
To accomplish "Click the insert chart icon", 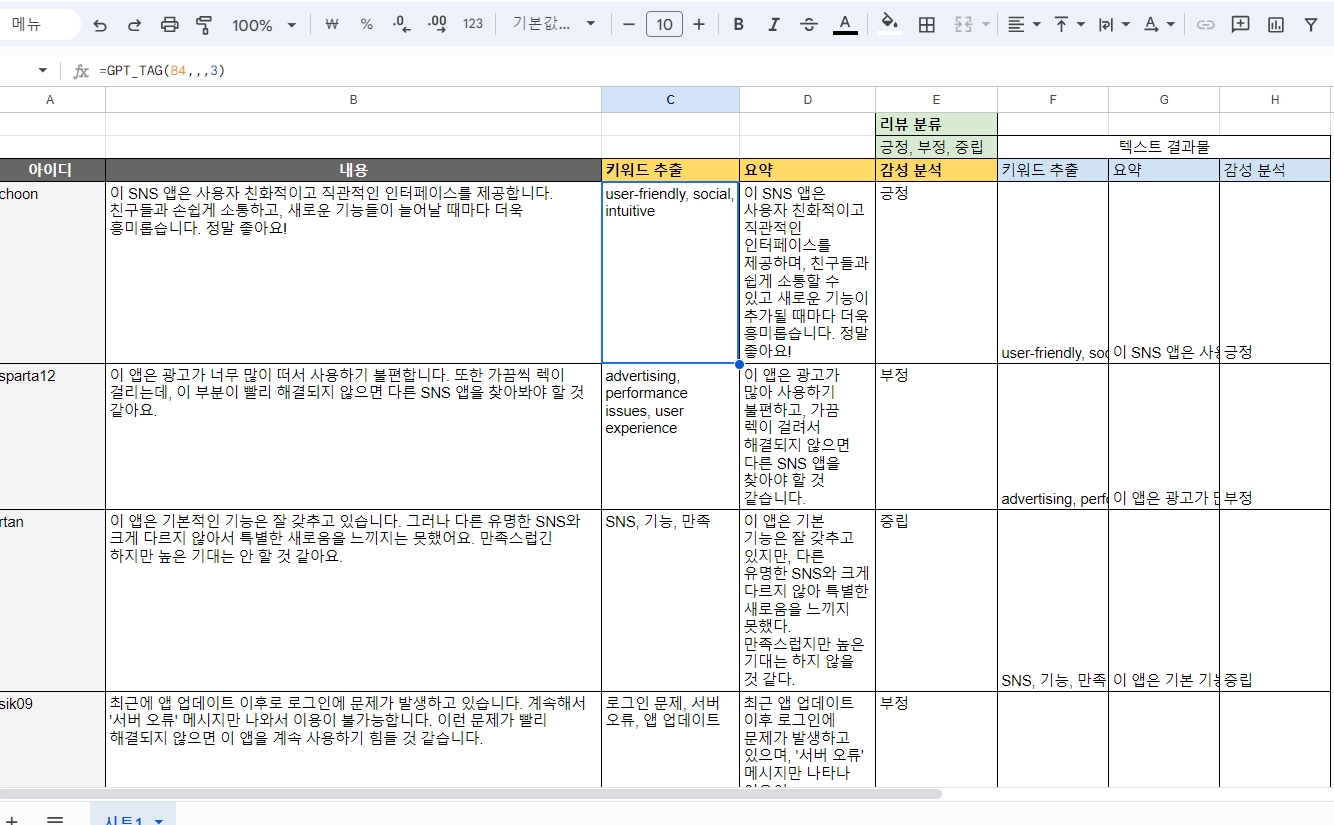I will tap(1276, 25).
